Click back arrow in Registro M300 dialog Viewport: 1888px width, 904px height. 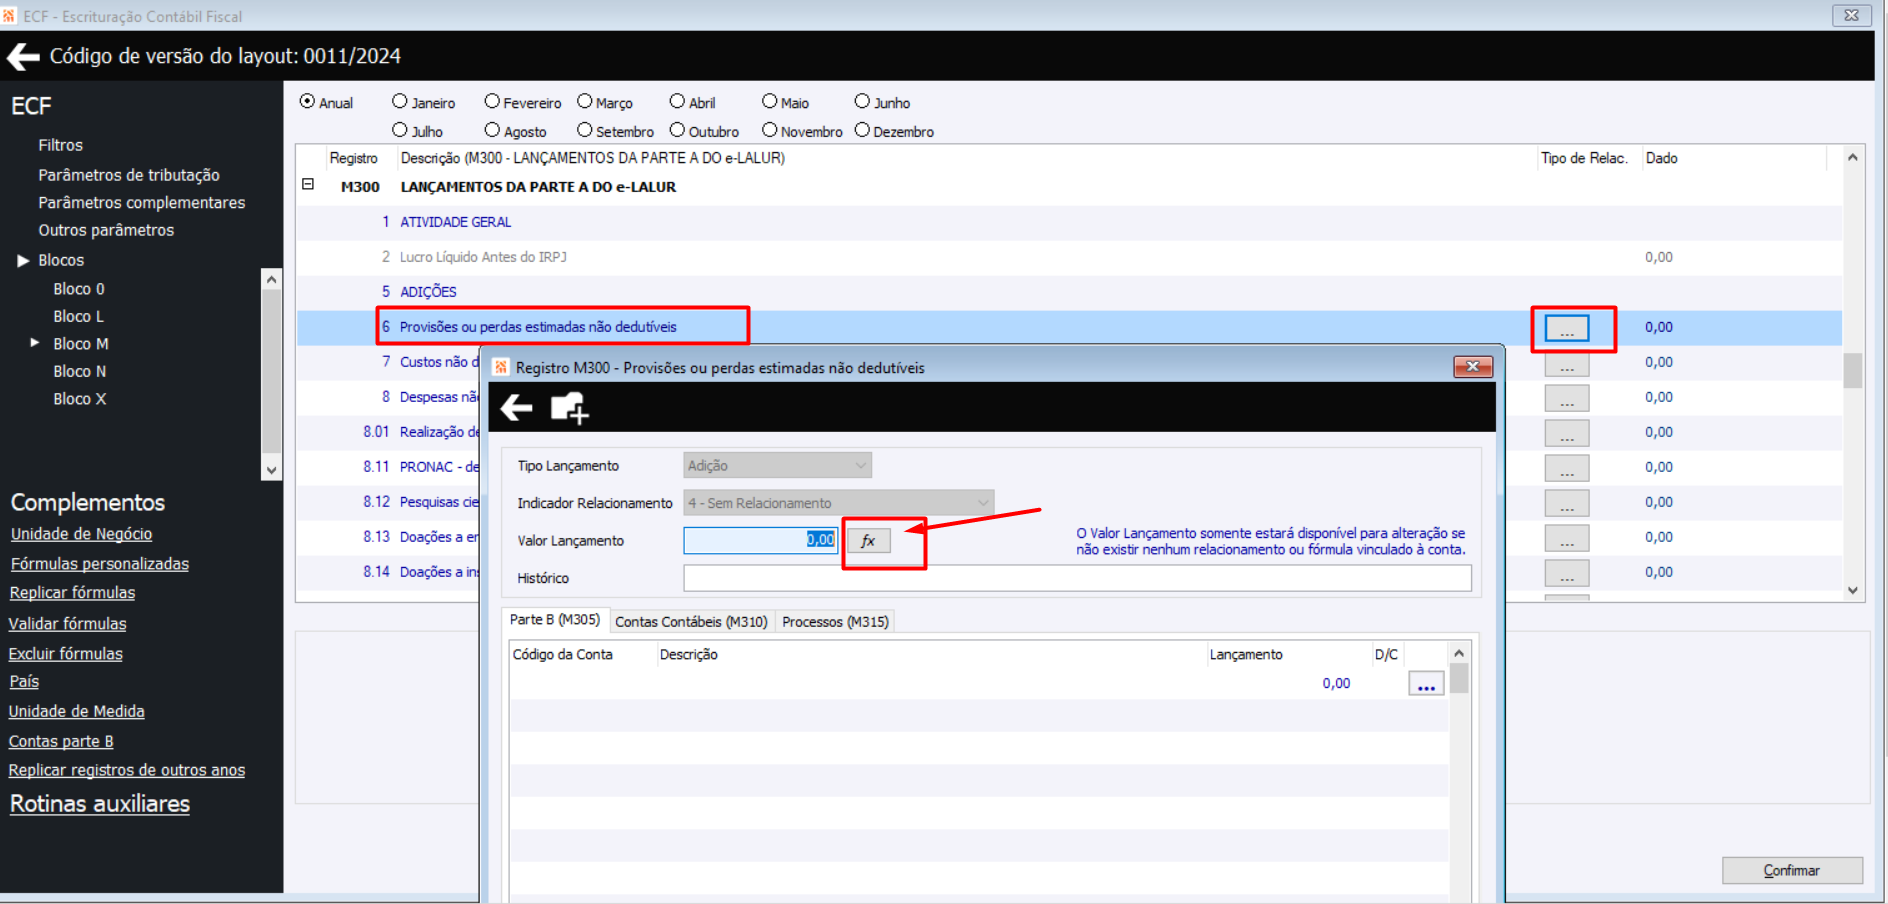click(516, 407)
